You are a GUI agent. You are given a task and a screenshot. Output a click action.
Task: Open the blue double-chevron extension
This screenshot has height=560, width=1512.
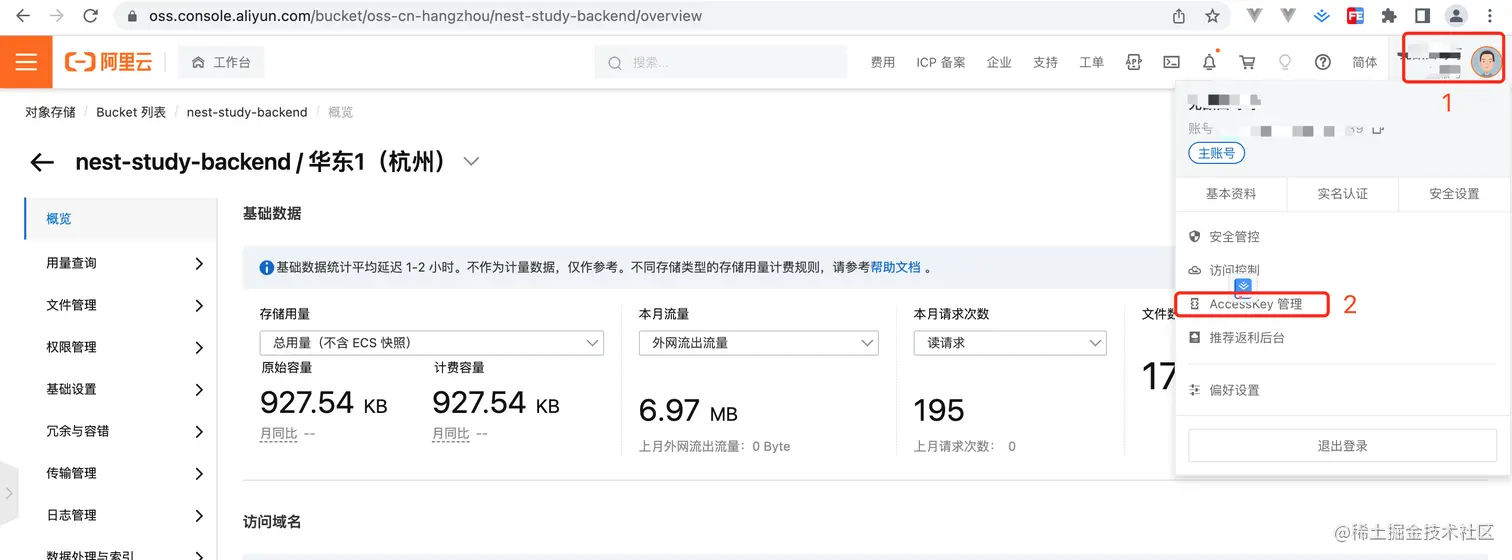(1322, 16)
